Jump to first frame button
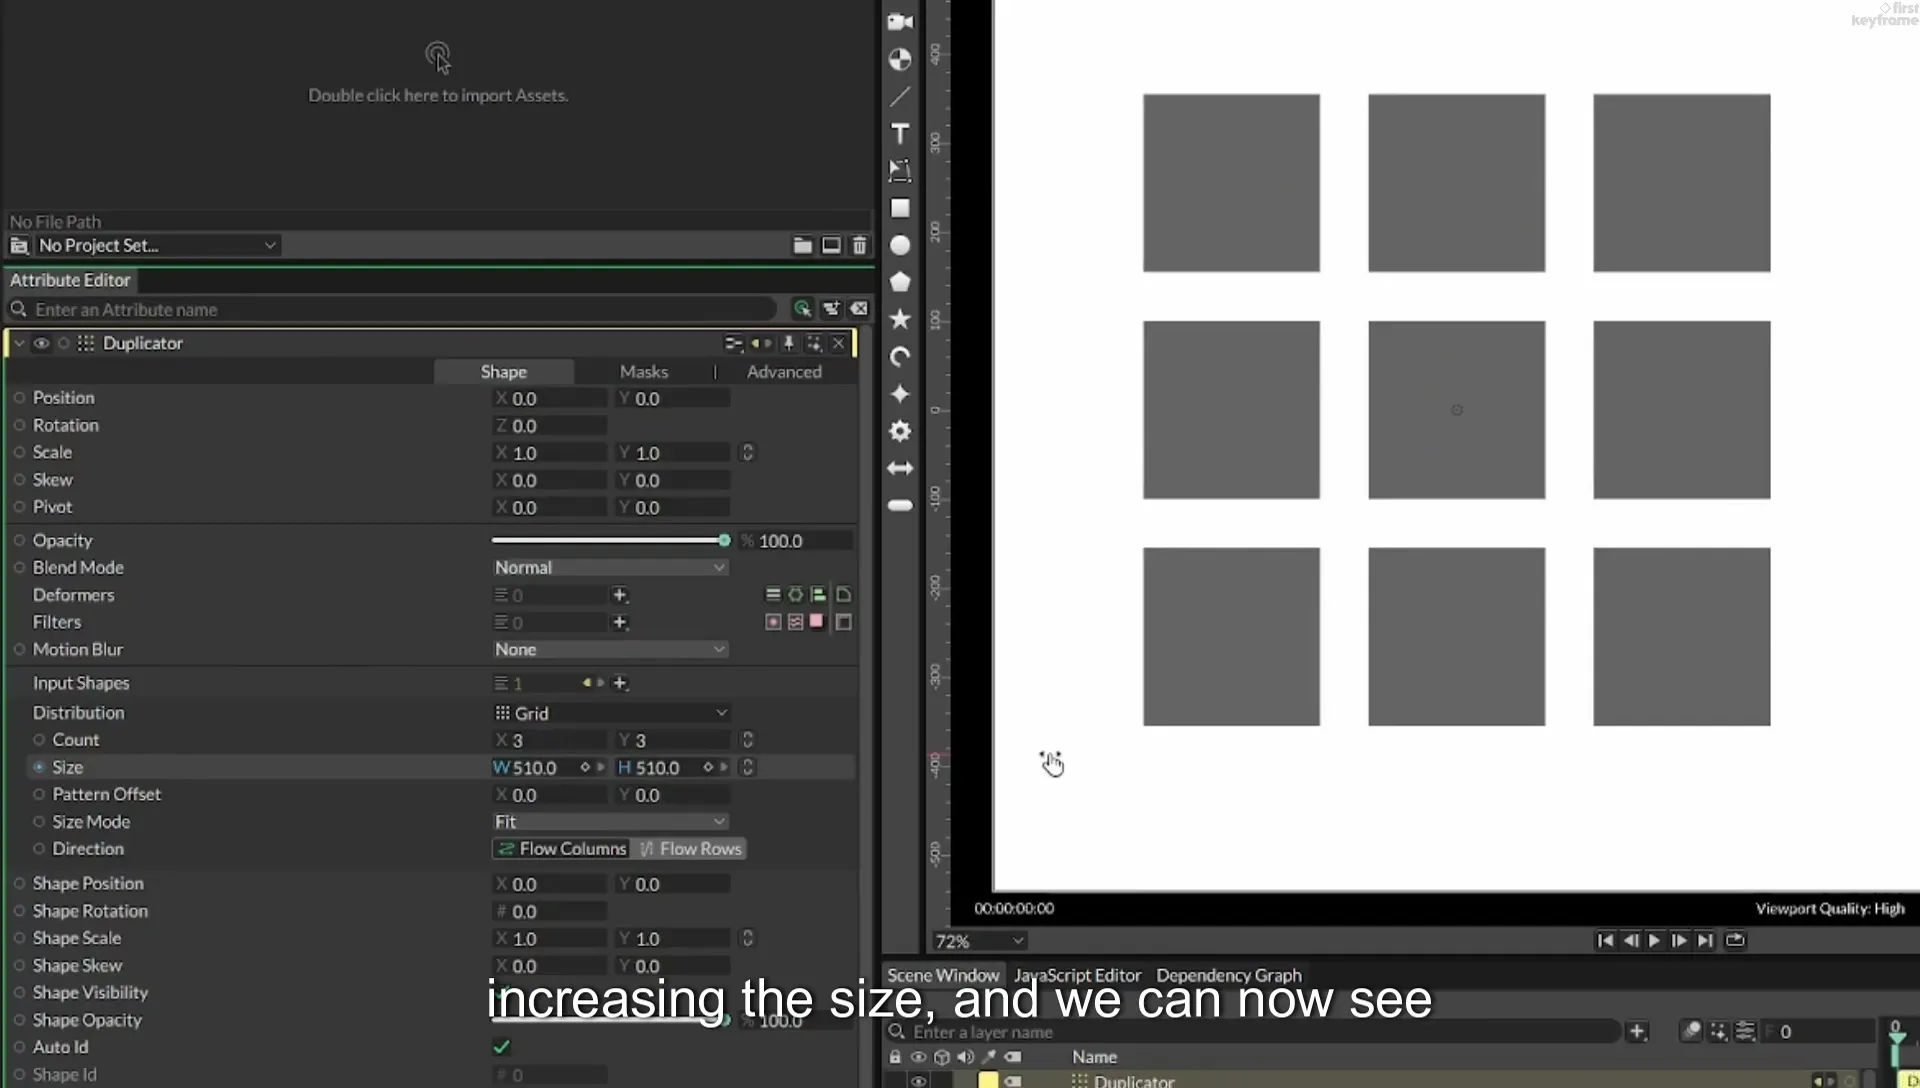Viewport: 1920px width, 1088px height. click(x=1604, y=940)
